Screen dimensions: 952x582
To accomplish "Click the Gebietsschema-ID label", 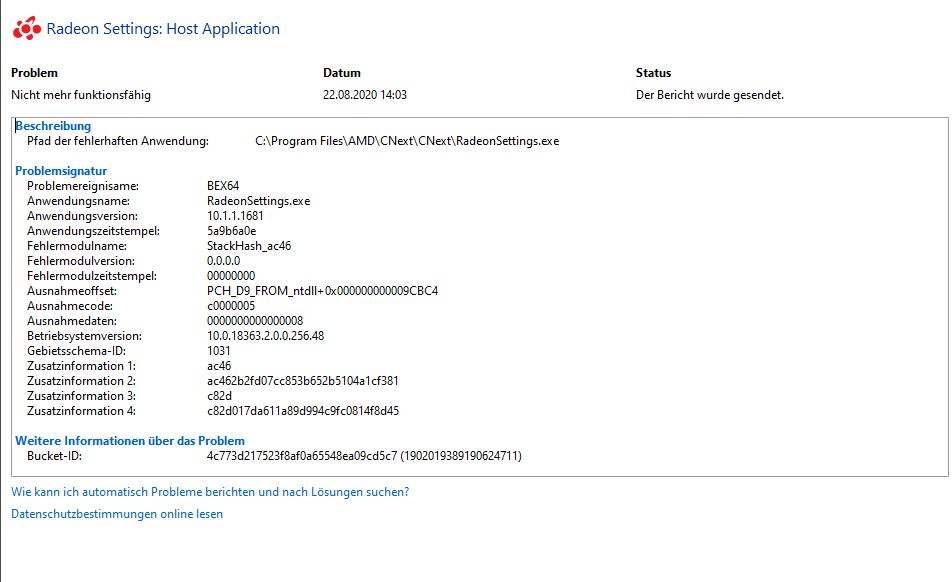I will 76,351.
